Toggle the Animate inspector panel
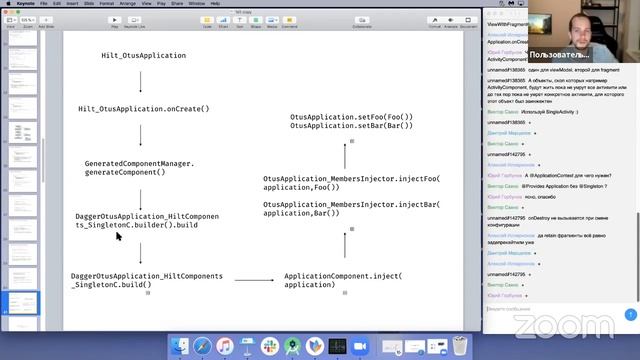 click(x=451, y=20)
